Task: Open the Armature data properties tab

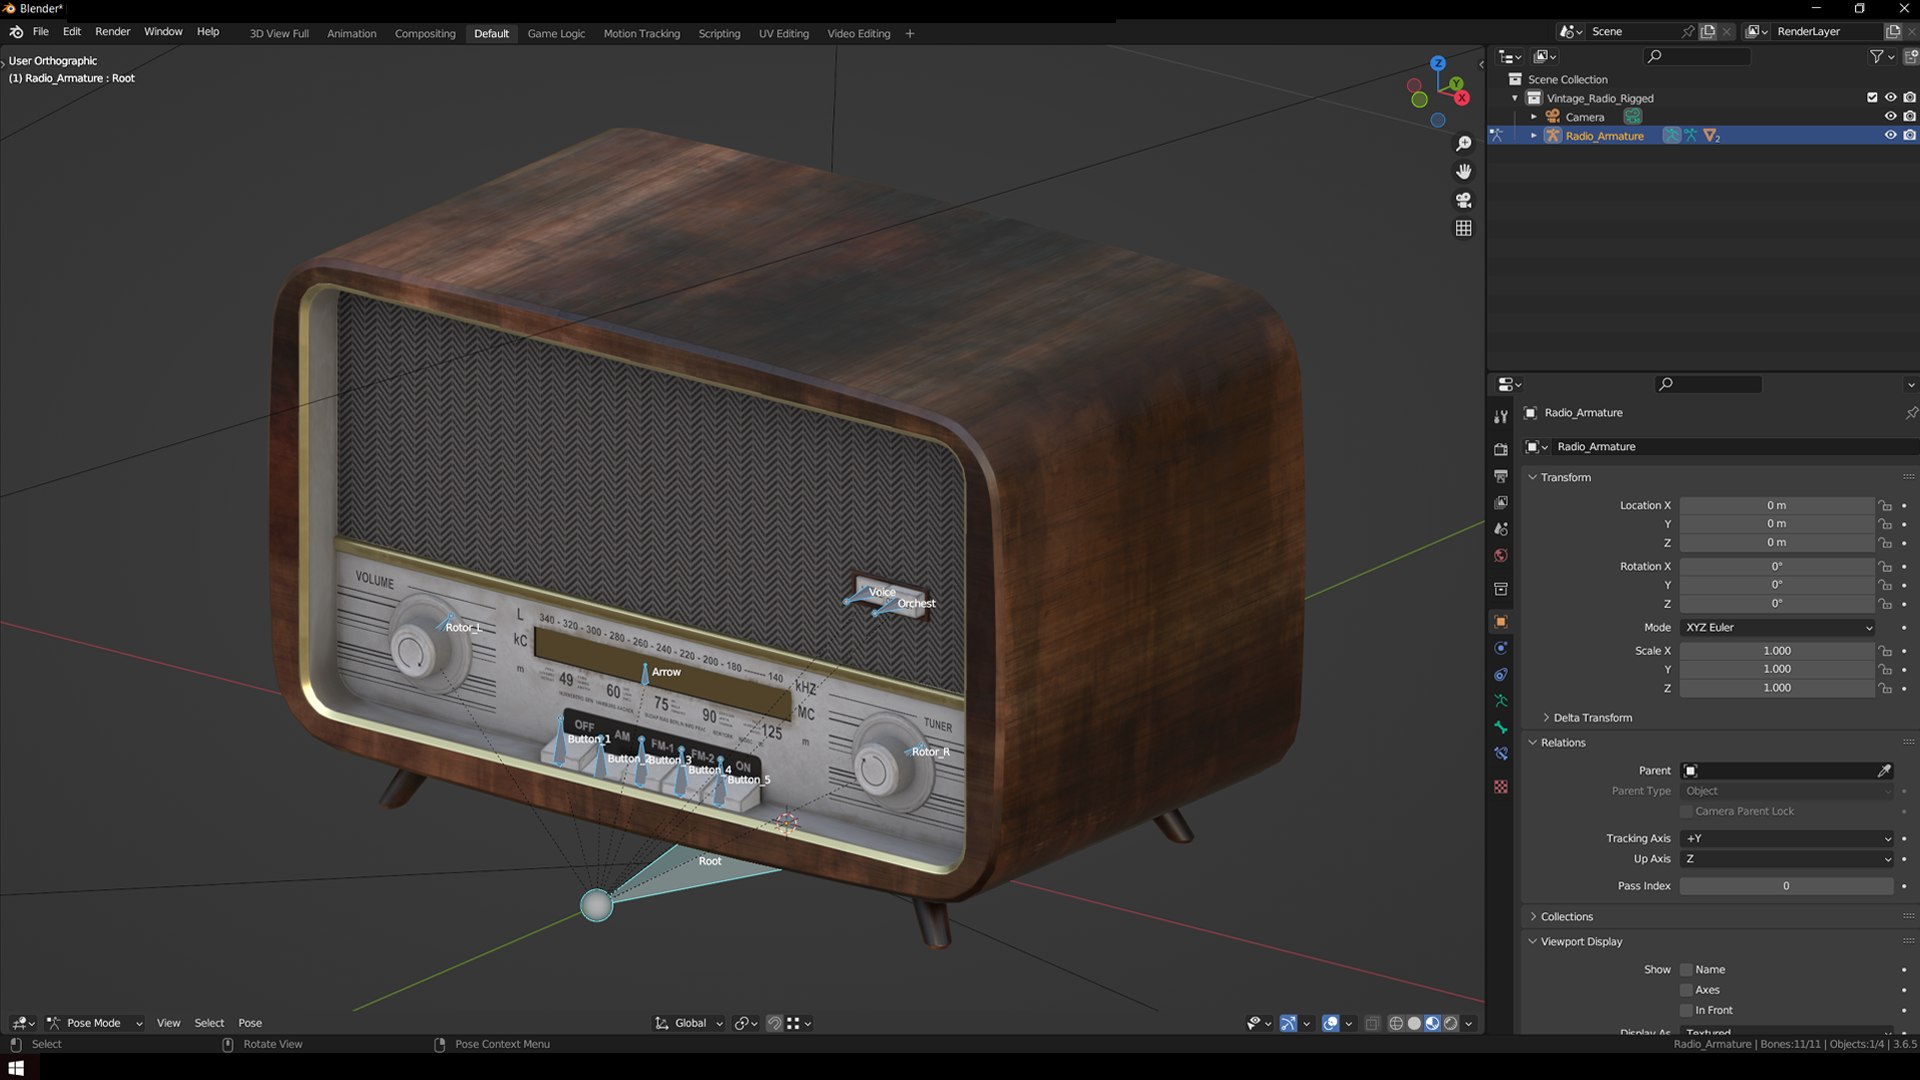Action: (1500, 701)
